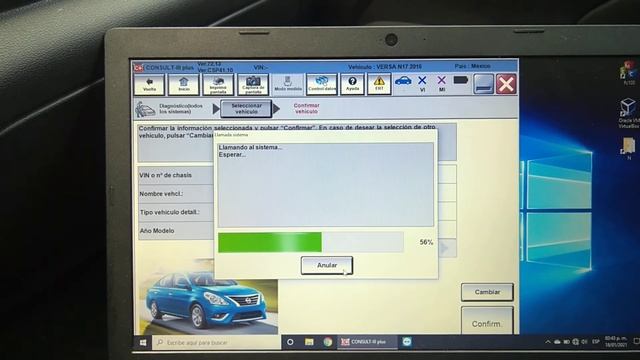Open Google Chrome from the taskbar
The image size is (640, 360).
pos(327,342)
